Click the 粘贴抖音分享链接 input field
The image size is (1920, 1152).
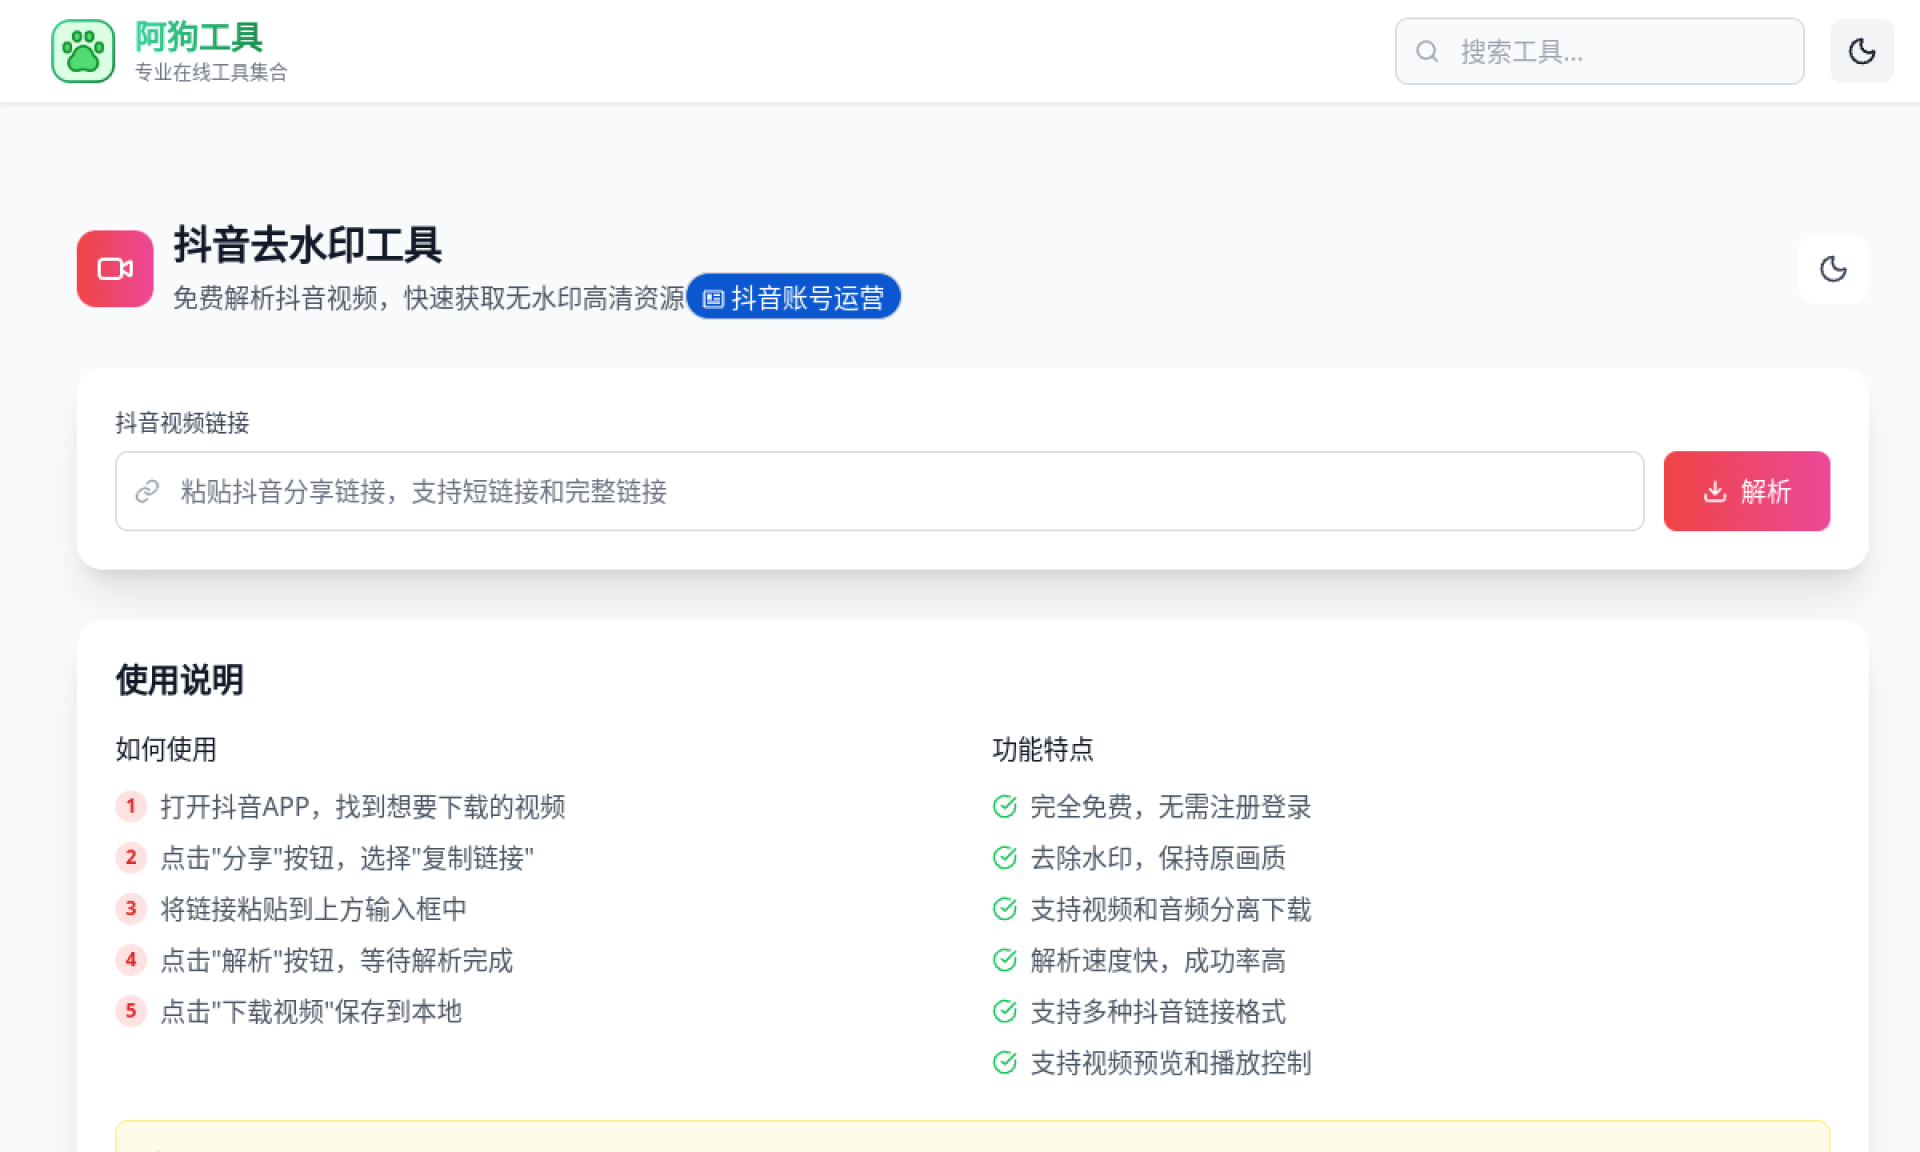pos(879,491)
